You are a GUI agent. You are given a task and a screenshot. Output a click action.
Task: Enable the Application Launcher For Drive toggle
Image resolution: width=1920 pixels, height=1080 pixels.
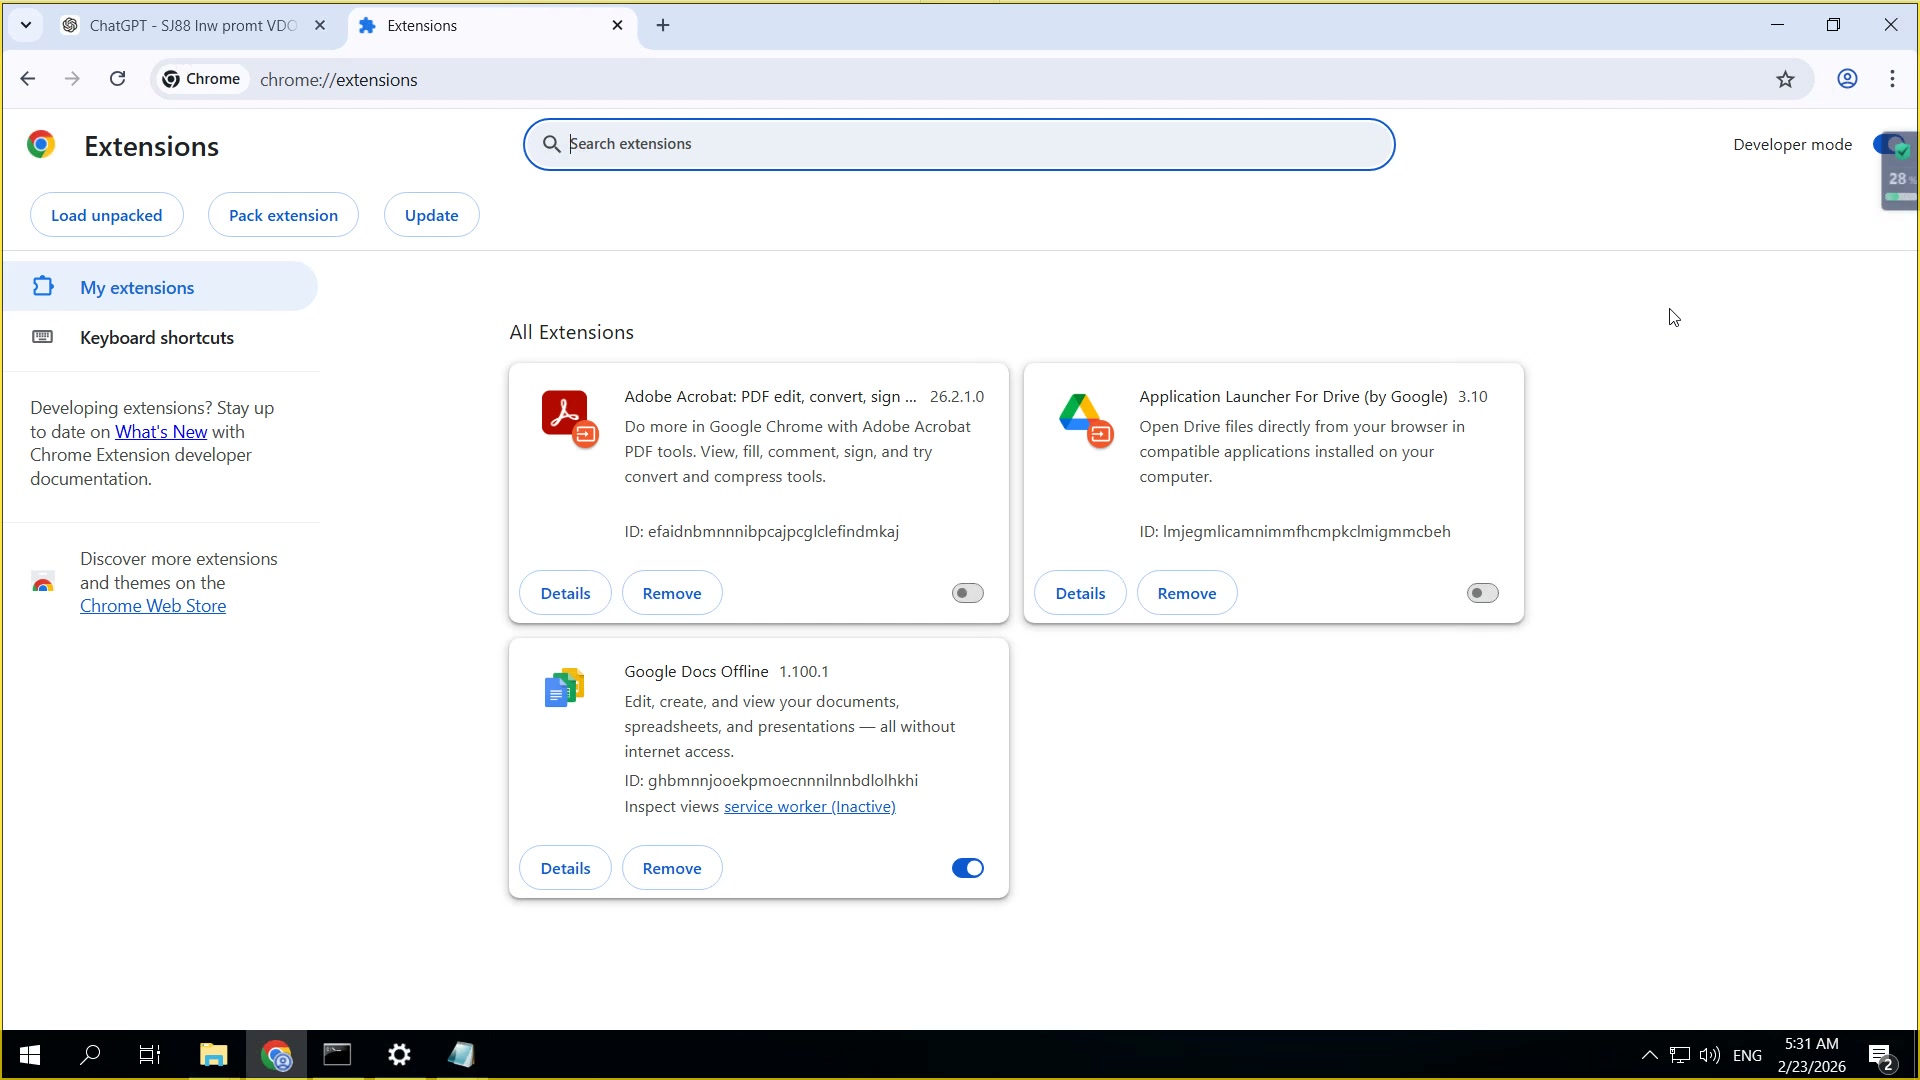click(1481, 592)
